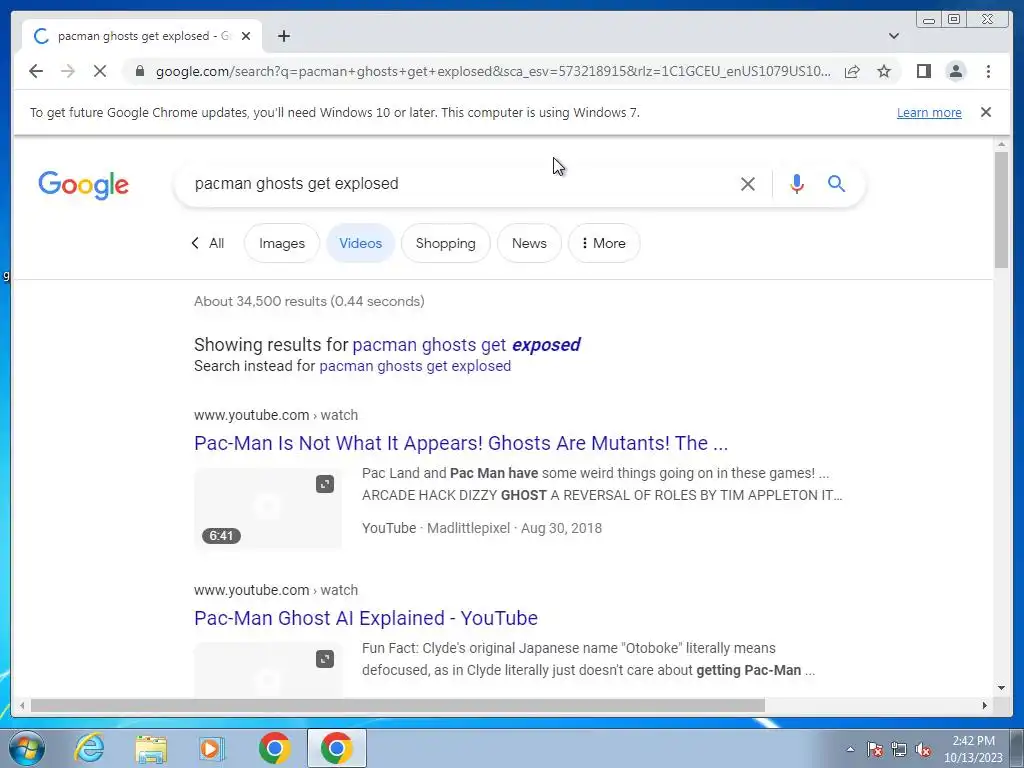Submit search with the magnifier icon
The height and width of the screenshot is (768, 1024).
[x=837, y=184]
